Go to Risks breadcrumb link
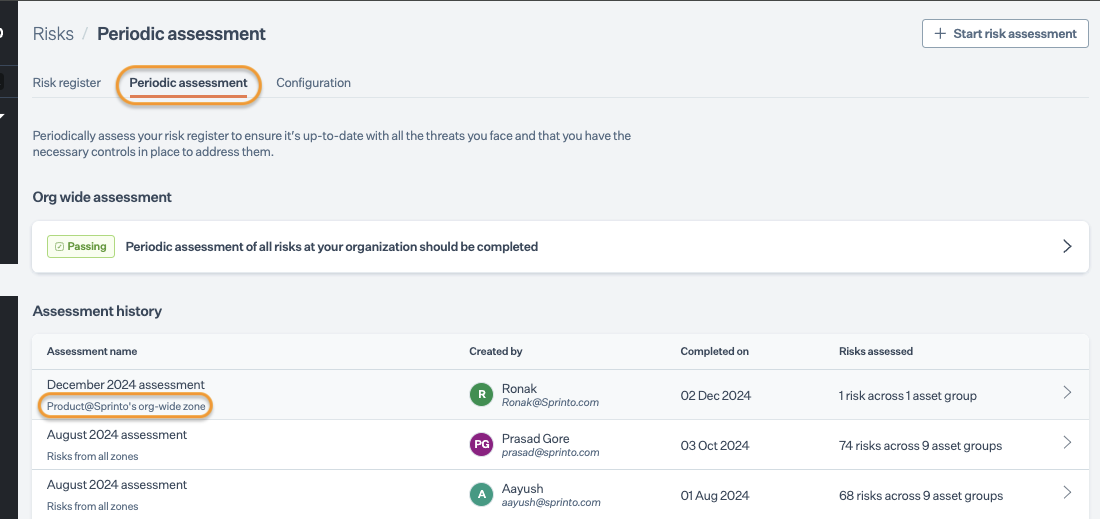Image resolution: width=1100 pixels, height=519 pixels. pyautogui.click(x=53, y=34)
